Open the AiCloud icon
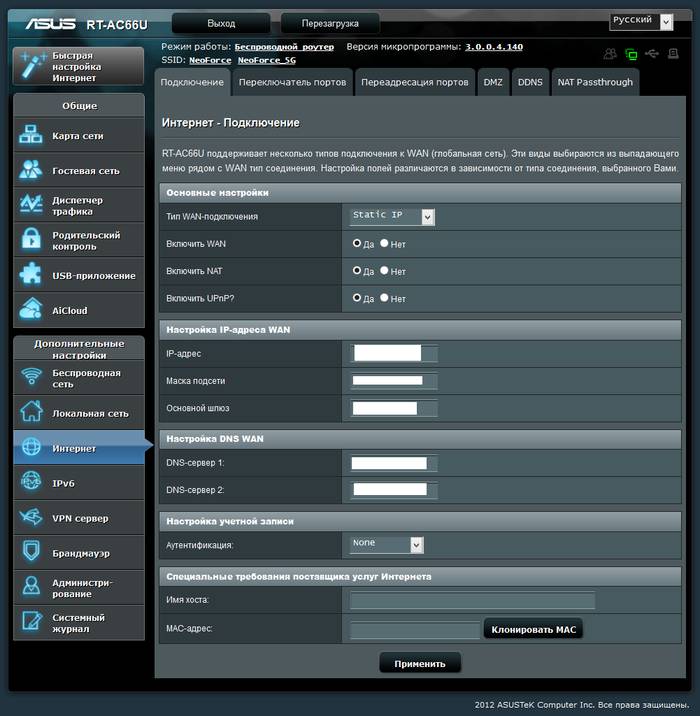 (31, 310)
